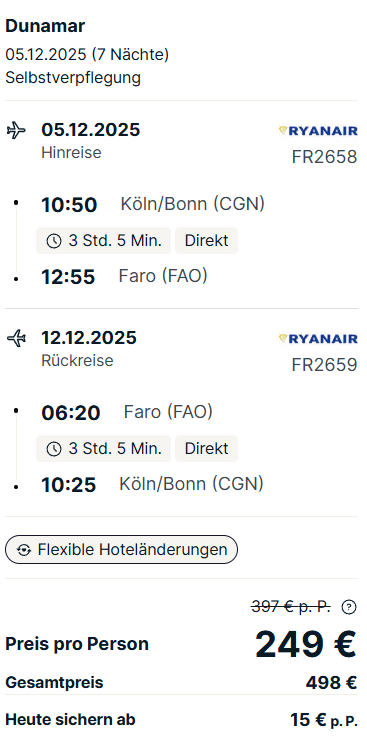Image resolution: width=367 pixels, height=744 pixels.
Task: Click the 249 € price per person
Action: click(x=306, y=644)
